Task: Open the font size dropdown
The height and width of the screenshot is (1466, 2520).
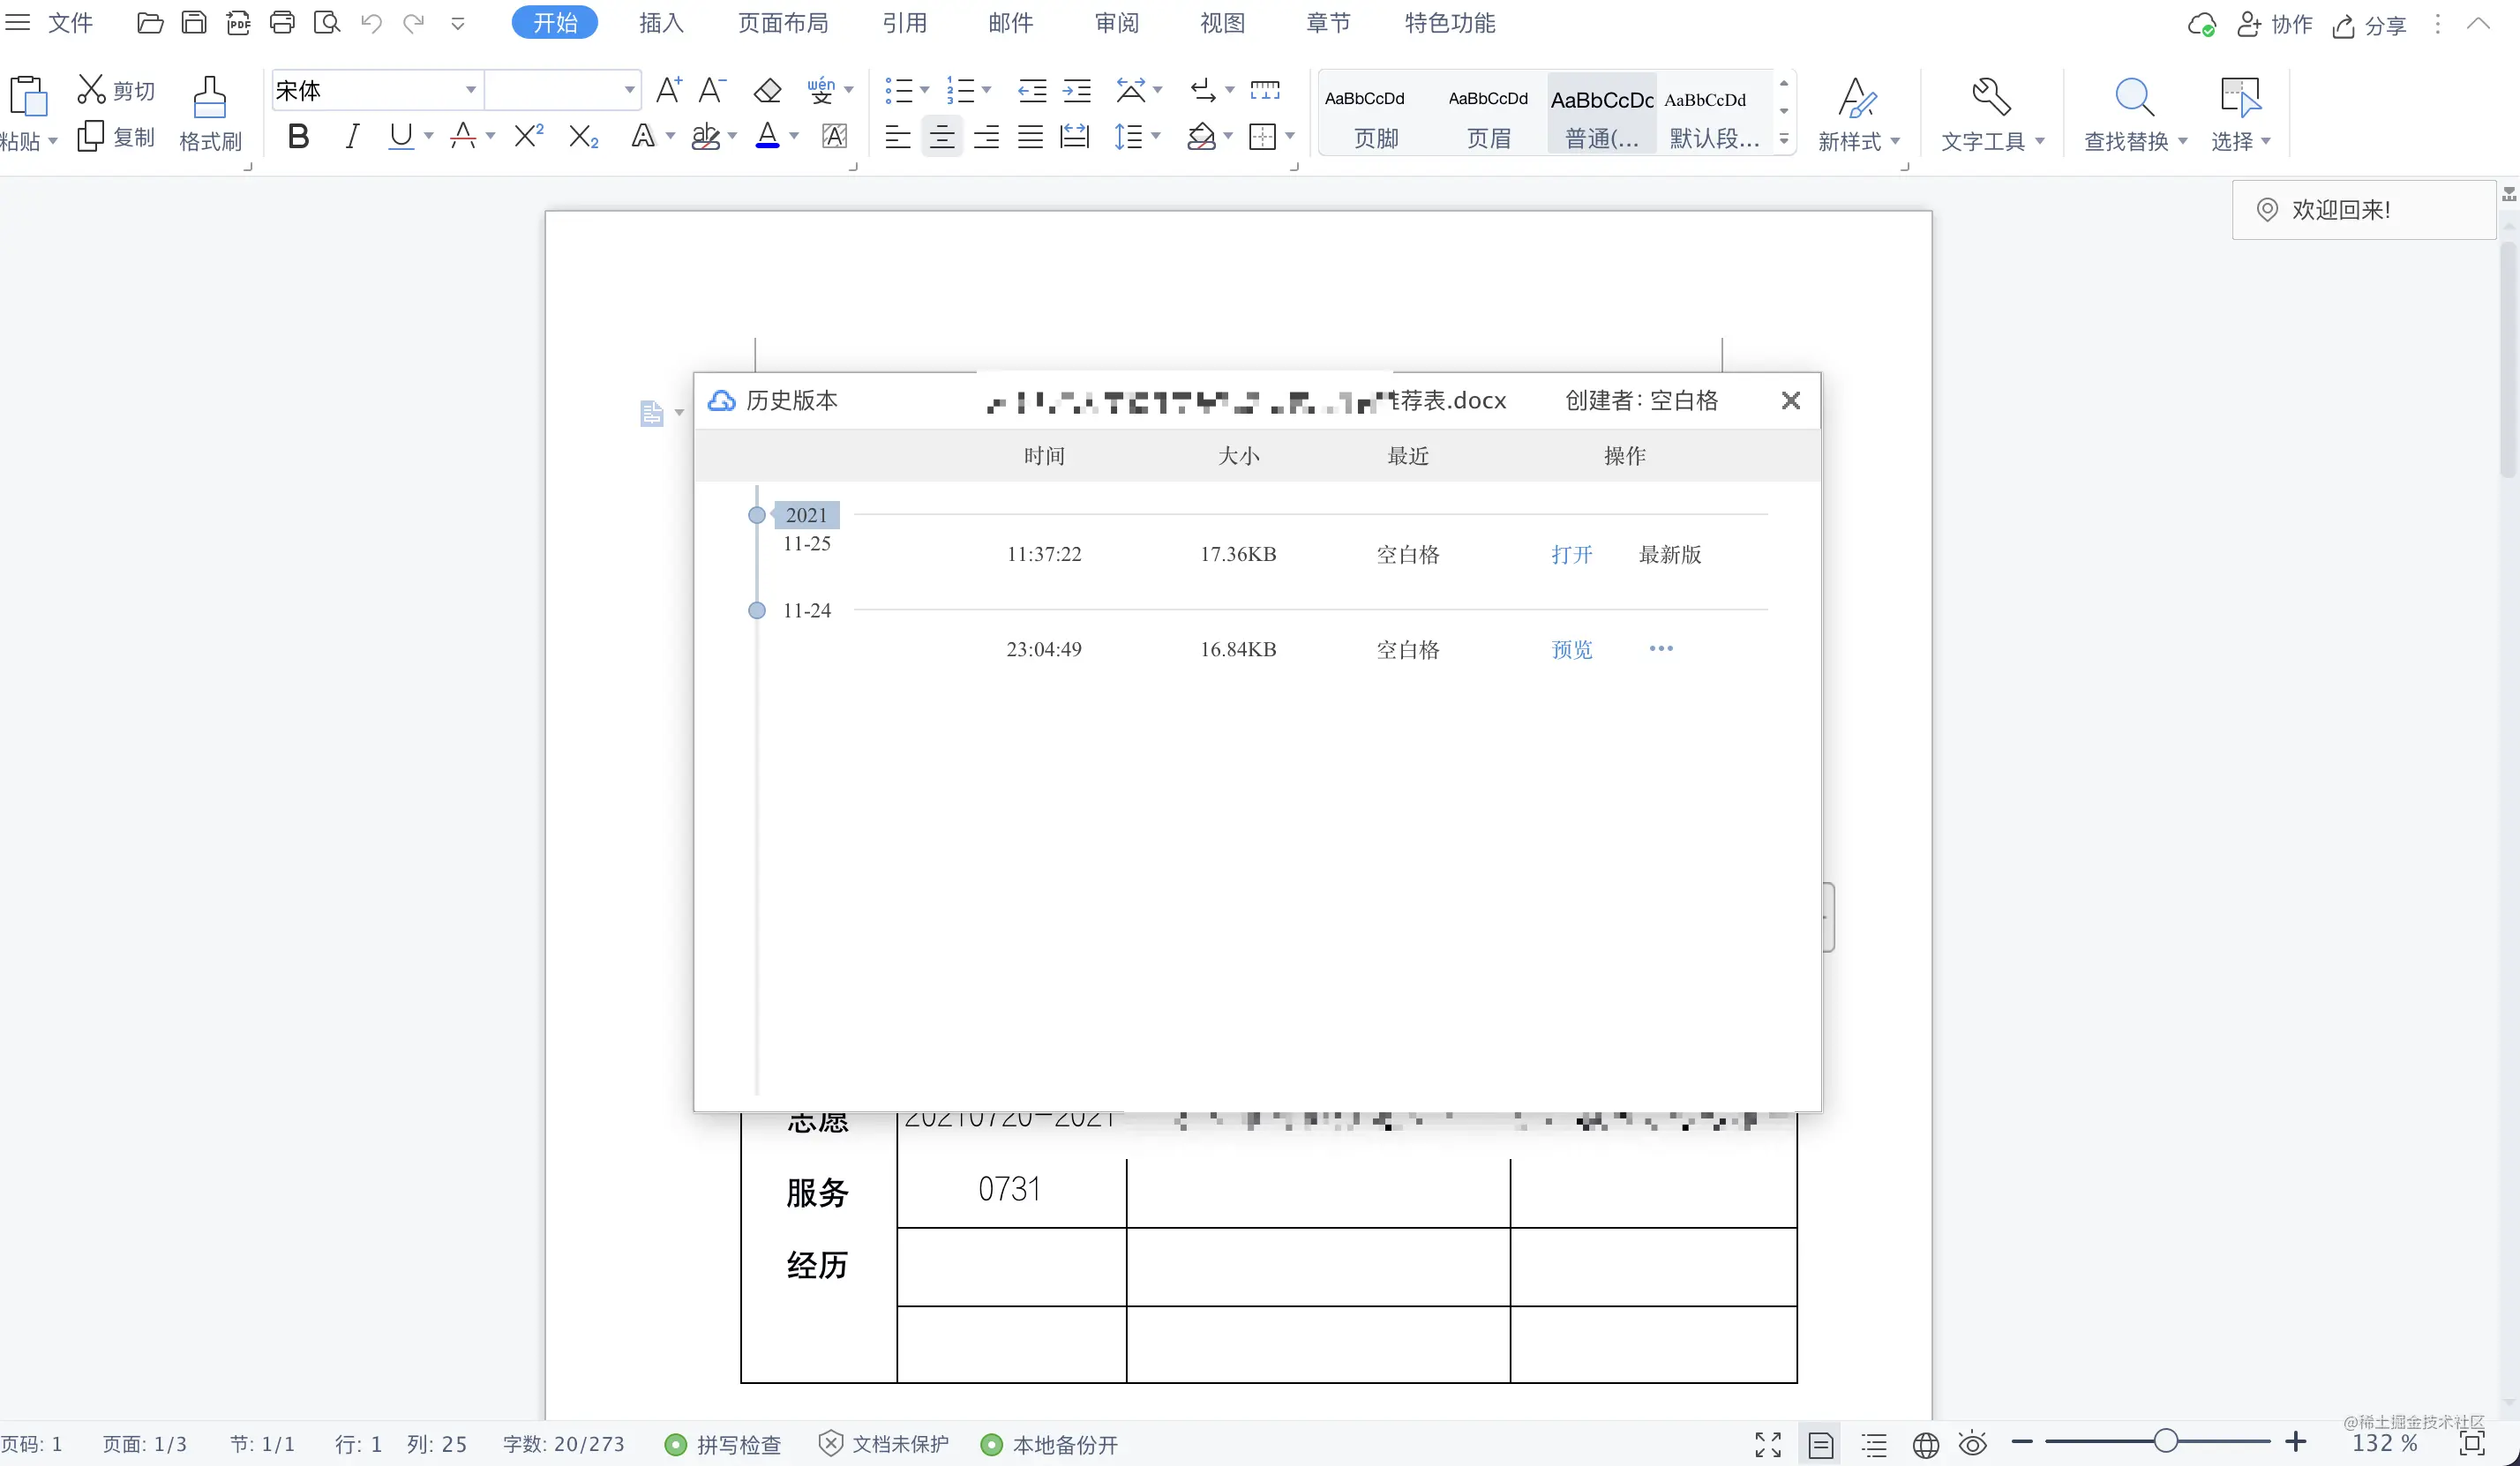Action: 629,90
